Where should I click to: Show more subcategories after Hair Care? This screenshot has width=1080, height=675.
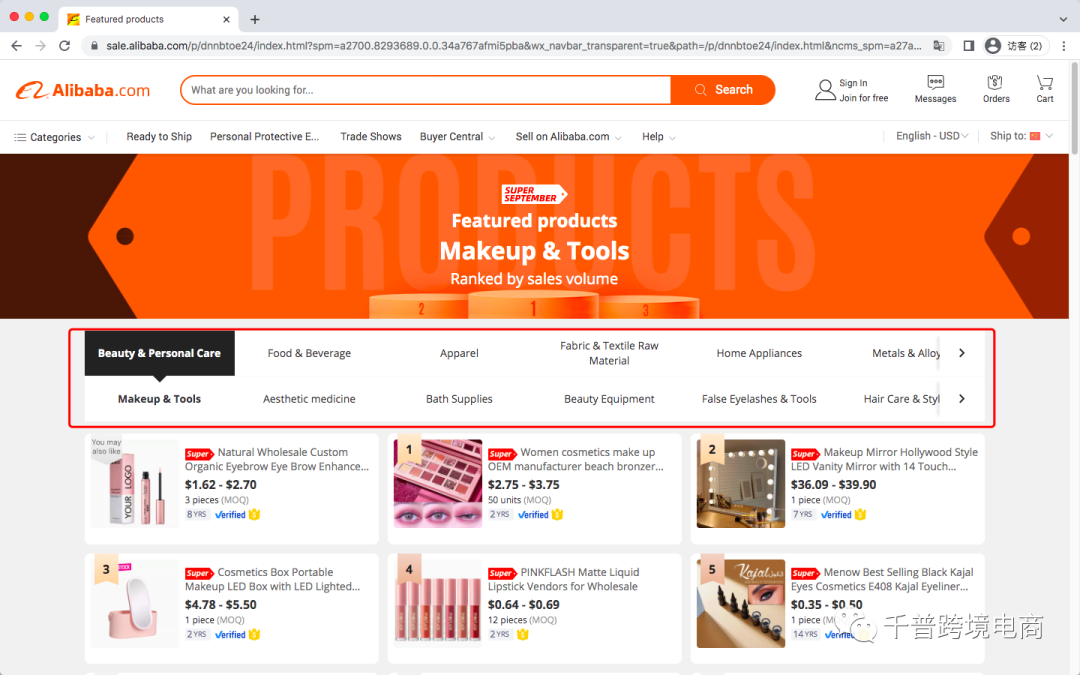coord(962,398)
